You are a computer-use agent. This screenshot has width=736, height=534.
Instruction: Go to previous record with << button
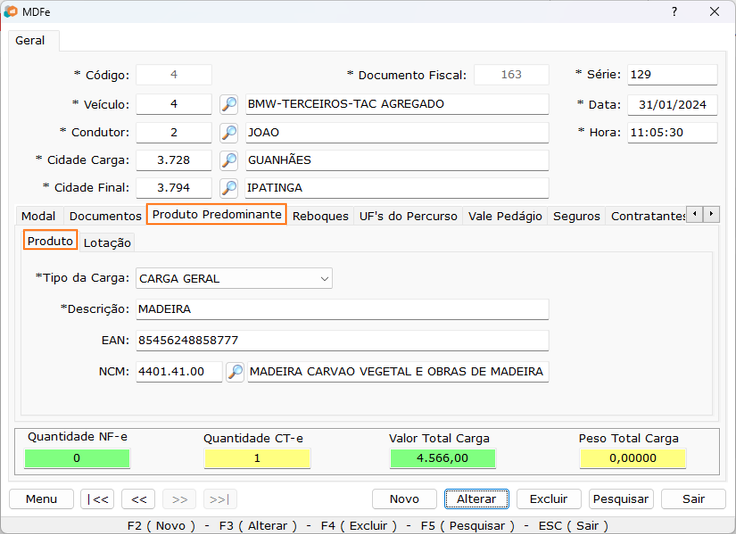[x=138, y=499]
